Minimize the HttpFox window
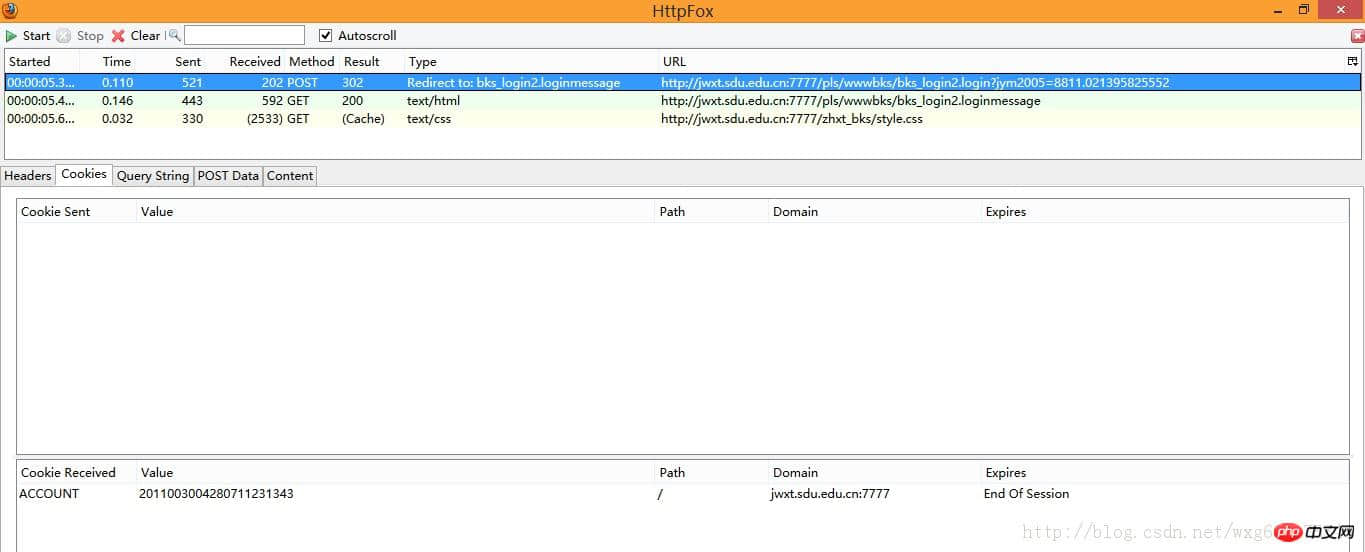The width and height of the screenshot is (1365, 552). [1278, 11]
